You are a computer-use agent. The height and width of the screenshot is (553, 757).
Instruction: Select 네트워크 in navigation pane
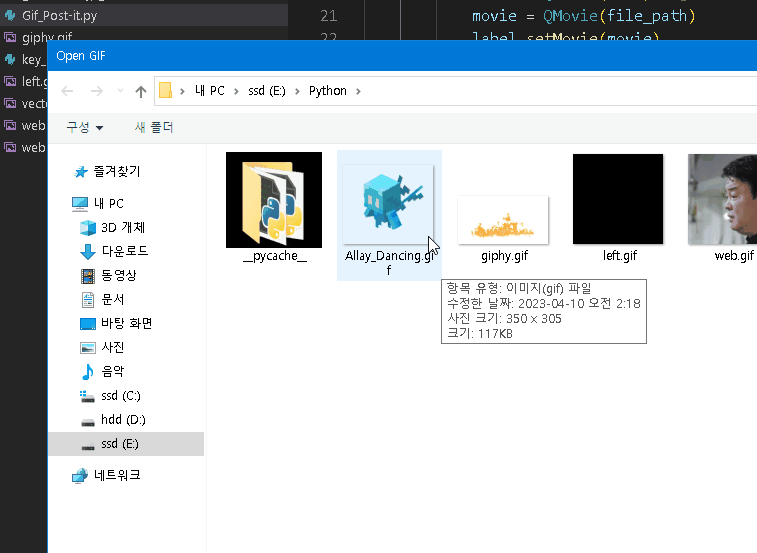click(106, 475)
